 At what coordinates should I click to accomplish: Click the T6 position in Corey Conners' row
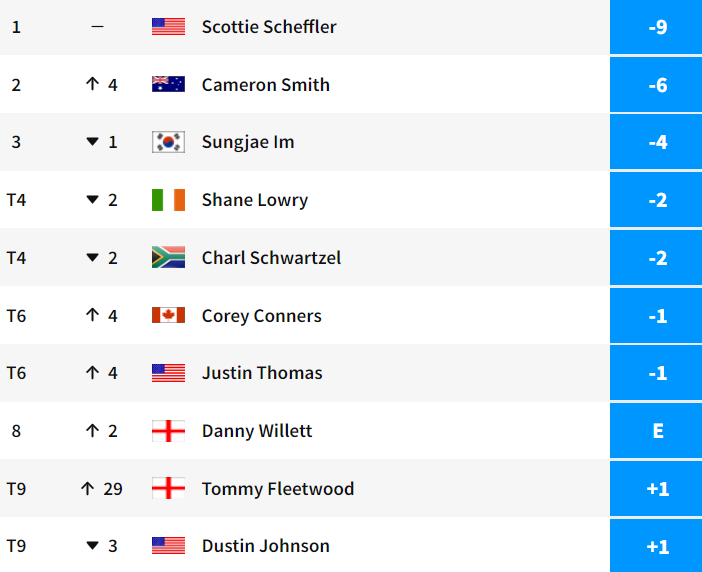click(x=16, y=316)
